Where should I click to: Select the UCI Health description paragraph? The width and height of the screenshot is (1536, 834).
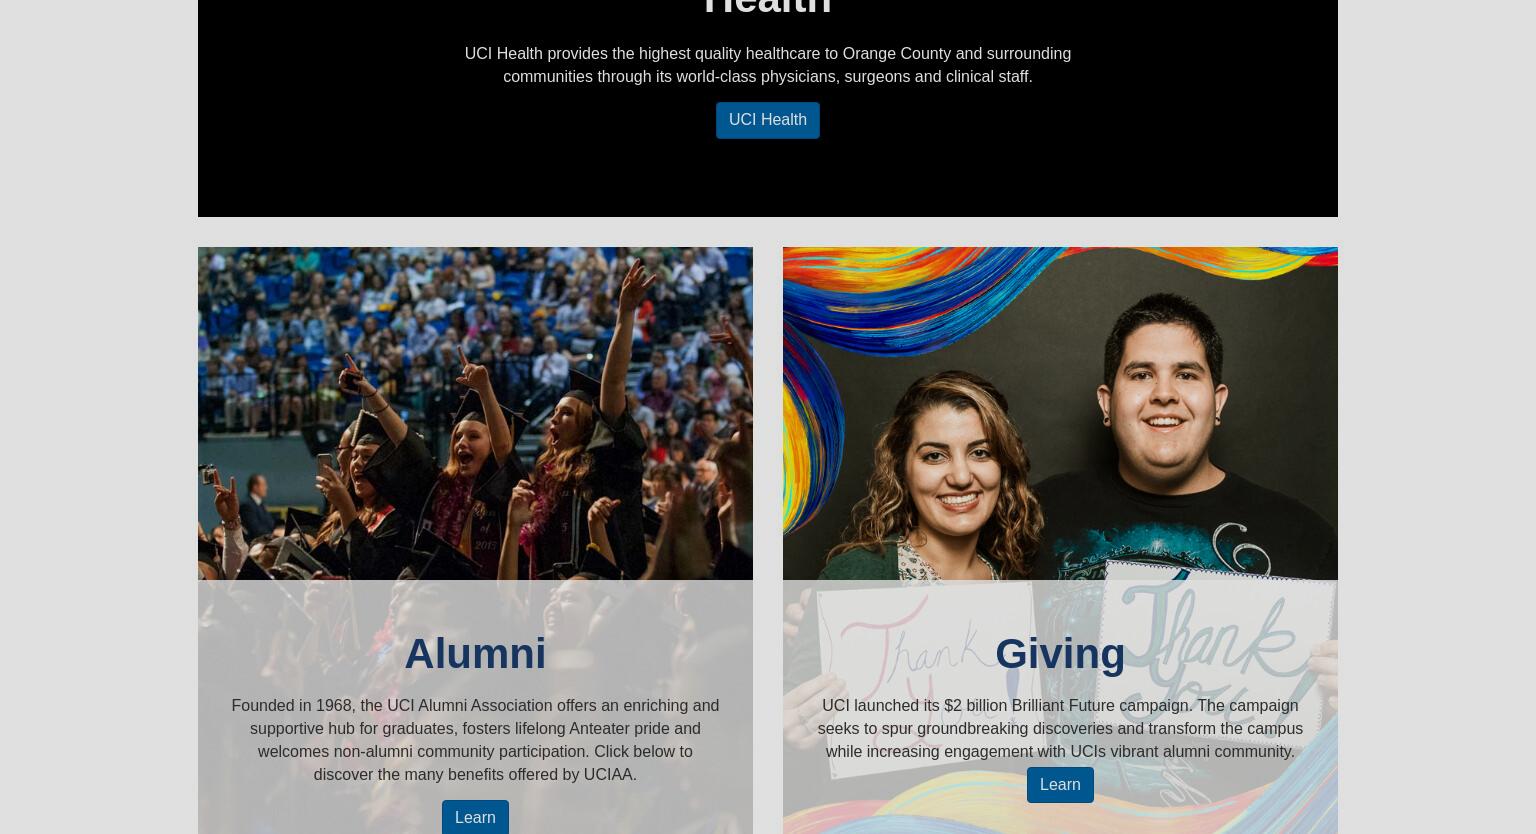coord(767,65)
